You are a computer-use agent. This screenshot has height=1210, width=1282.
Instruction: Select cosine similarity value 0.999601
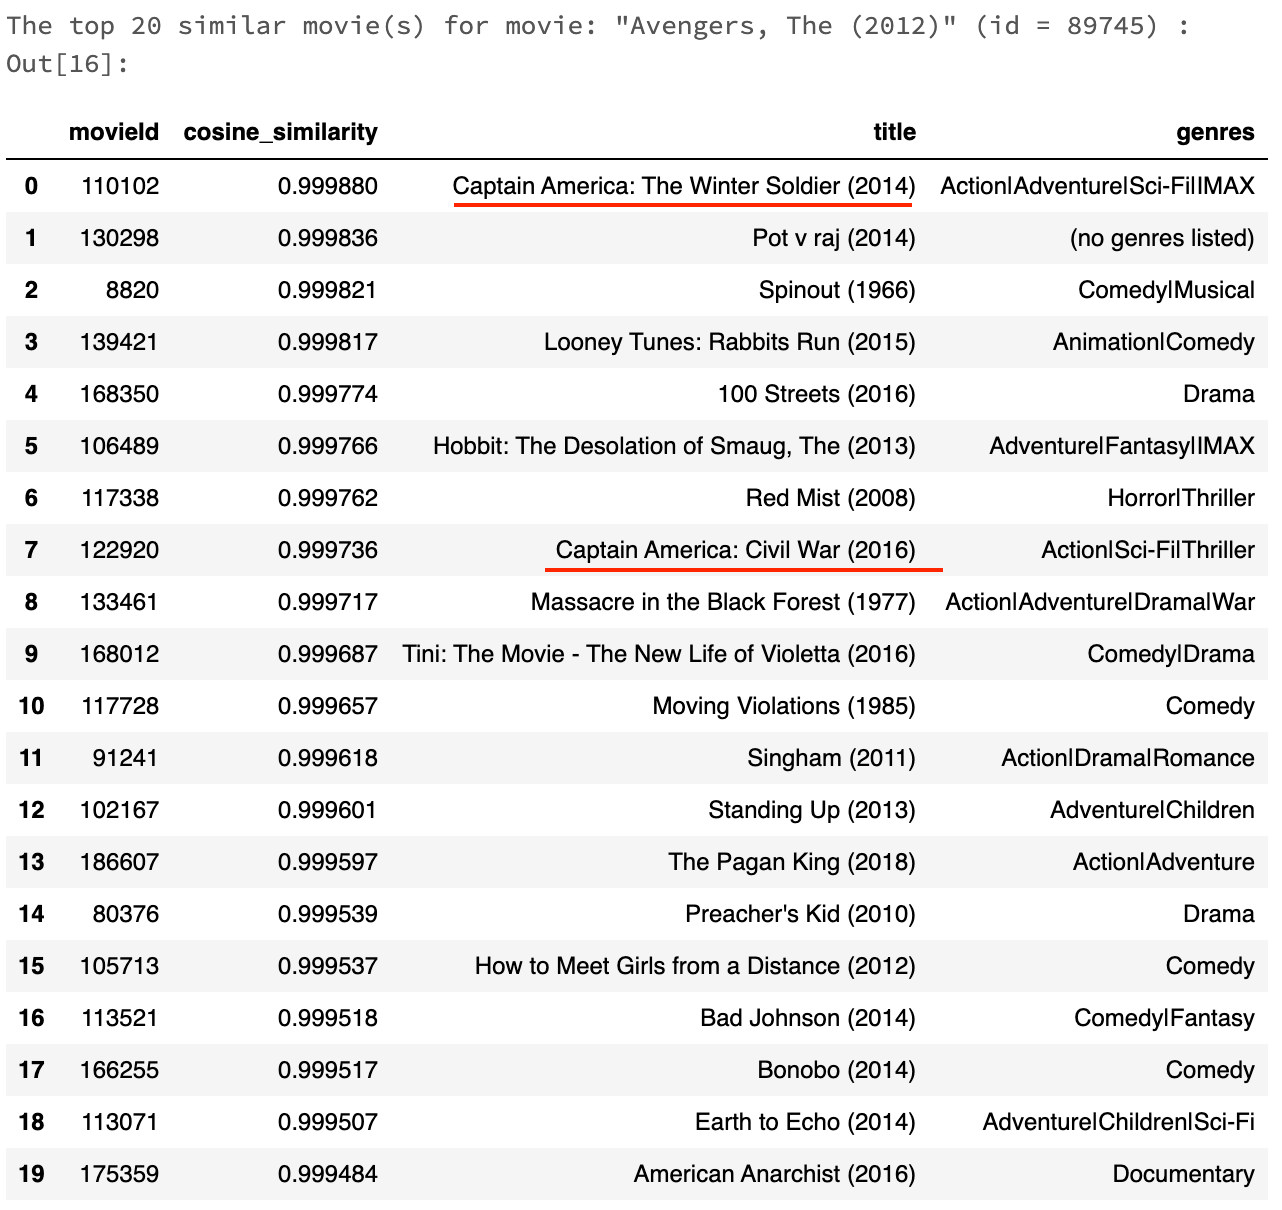click(x=328, y=810)
